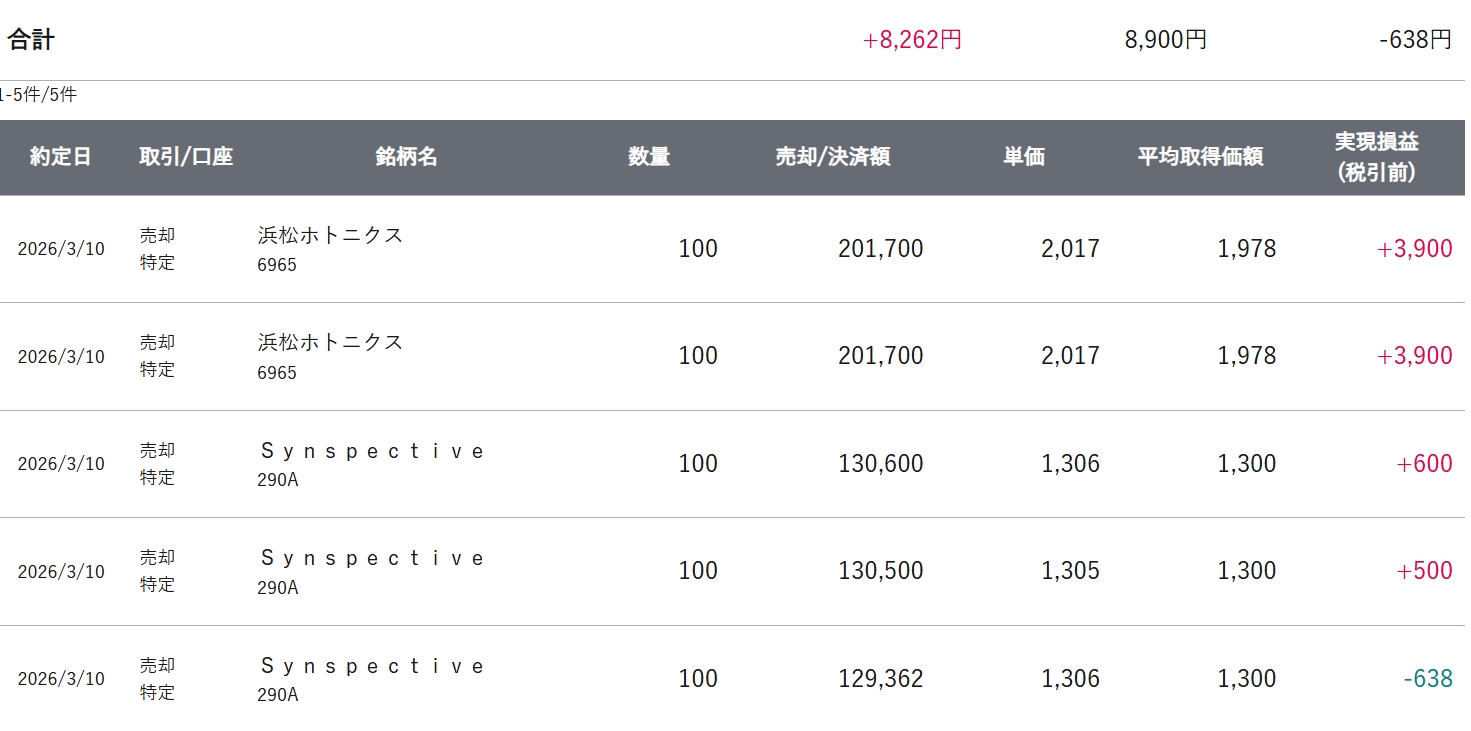Select the 売却/決済額 column header

point(833,157)
